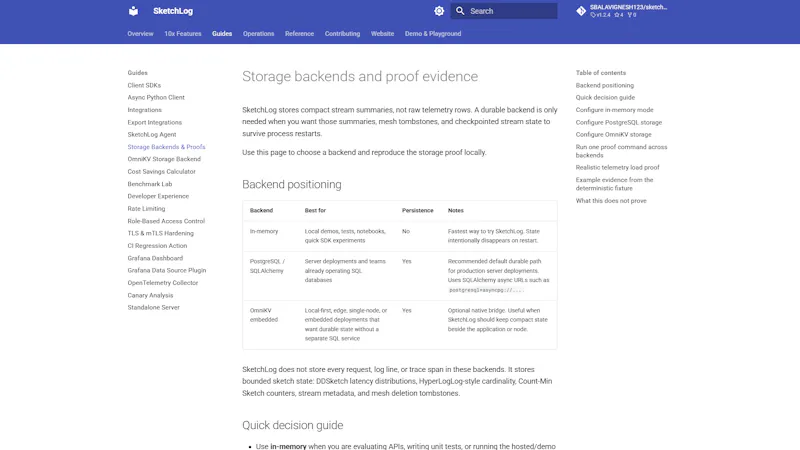Open the Demo & Playground tab
Image resolution: width=800 pixels, height=450 pixels.
coord(433,34)
